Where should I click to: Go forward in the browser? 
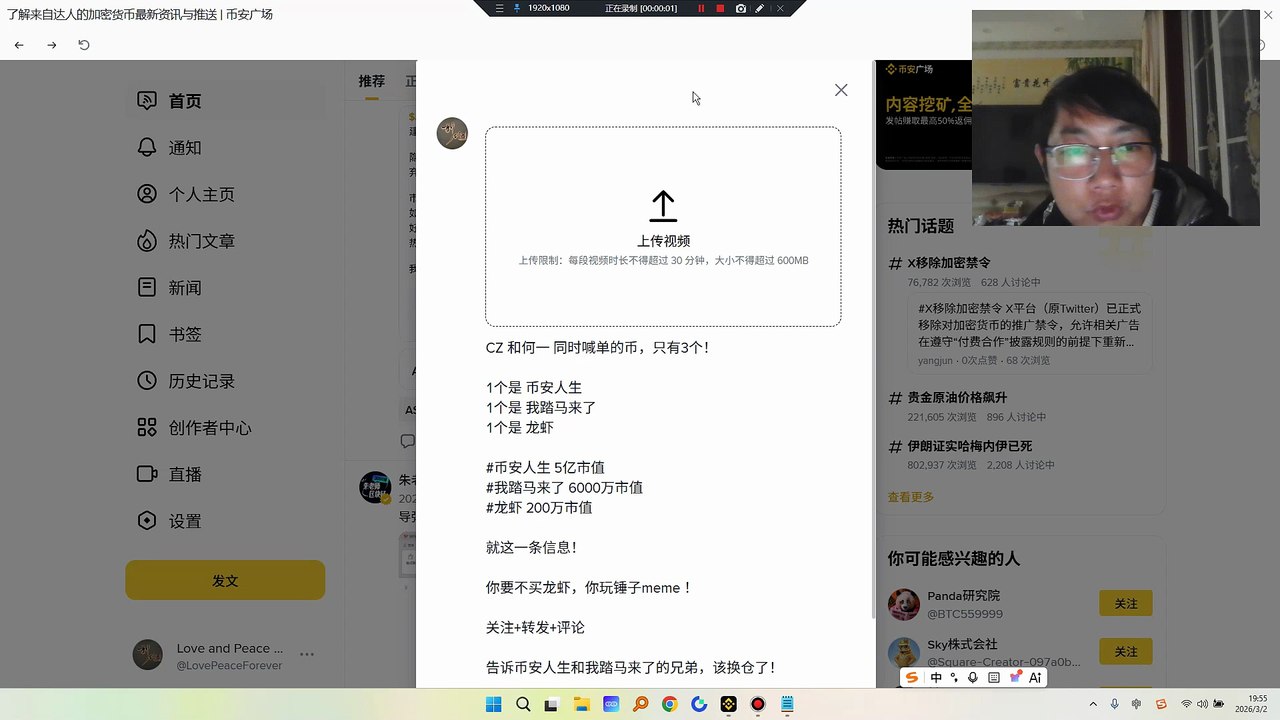tap(52, 45)
